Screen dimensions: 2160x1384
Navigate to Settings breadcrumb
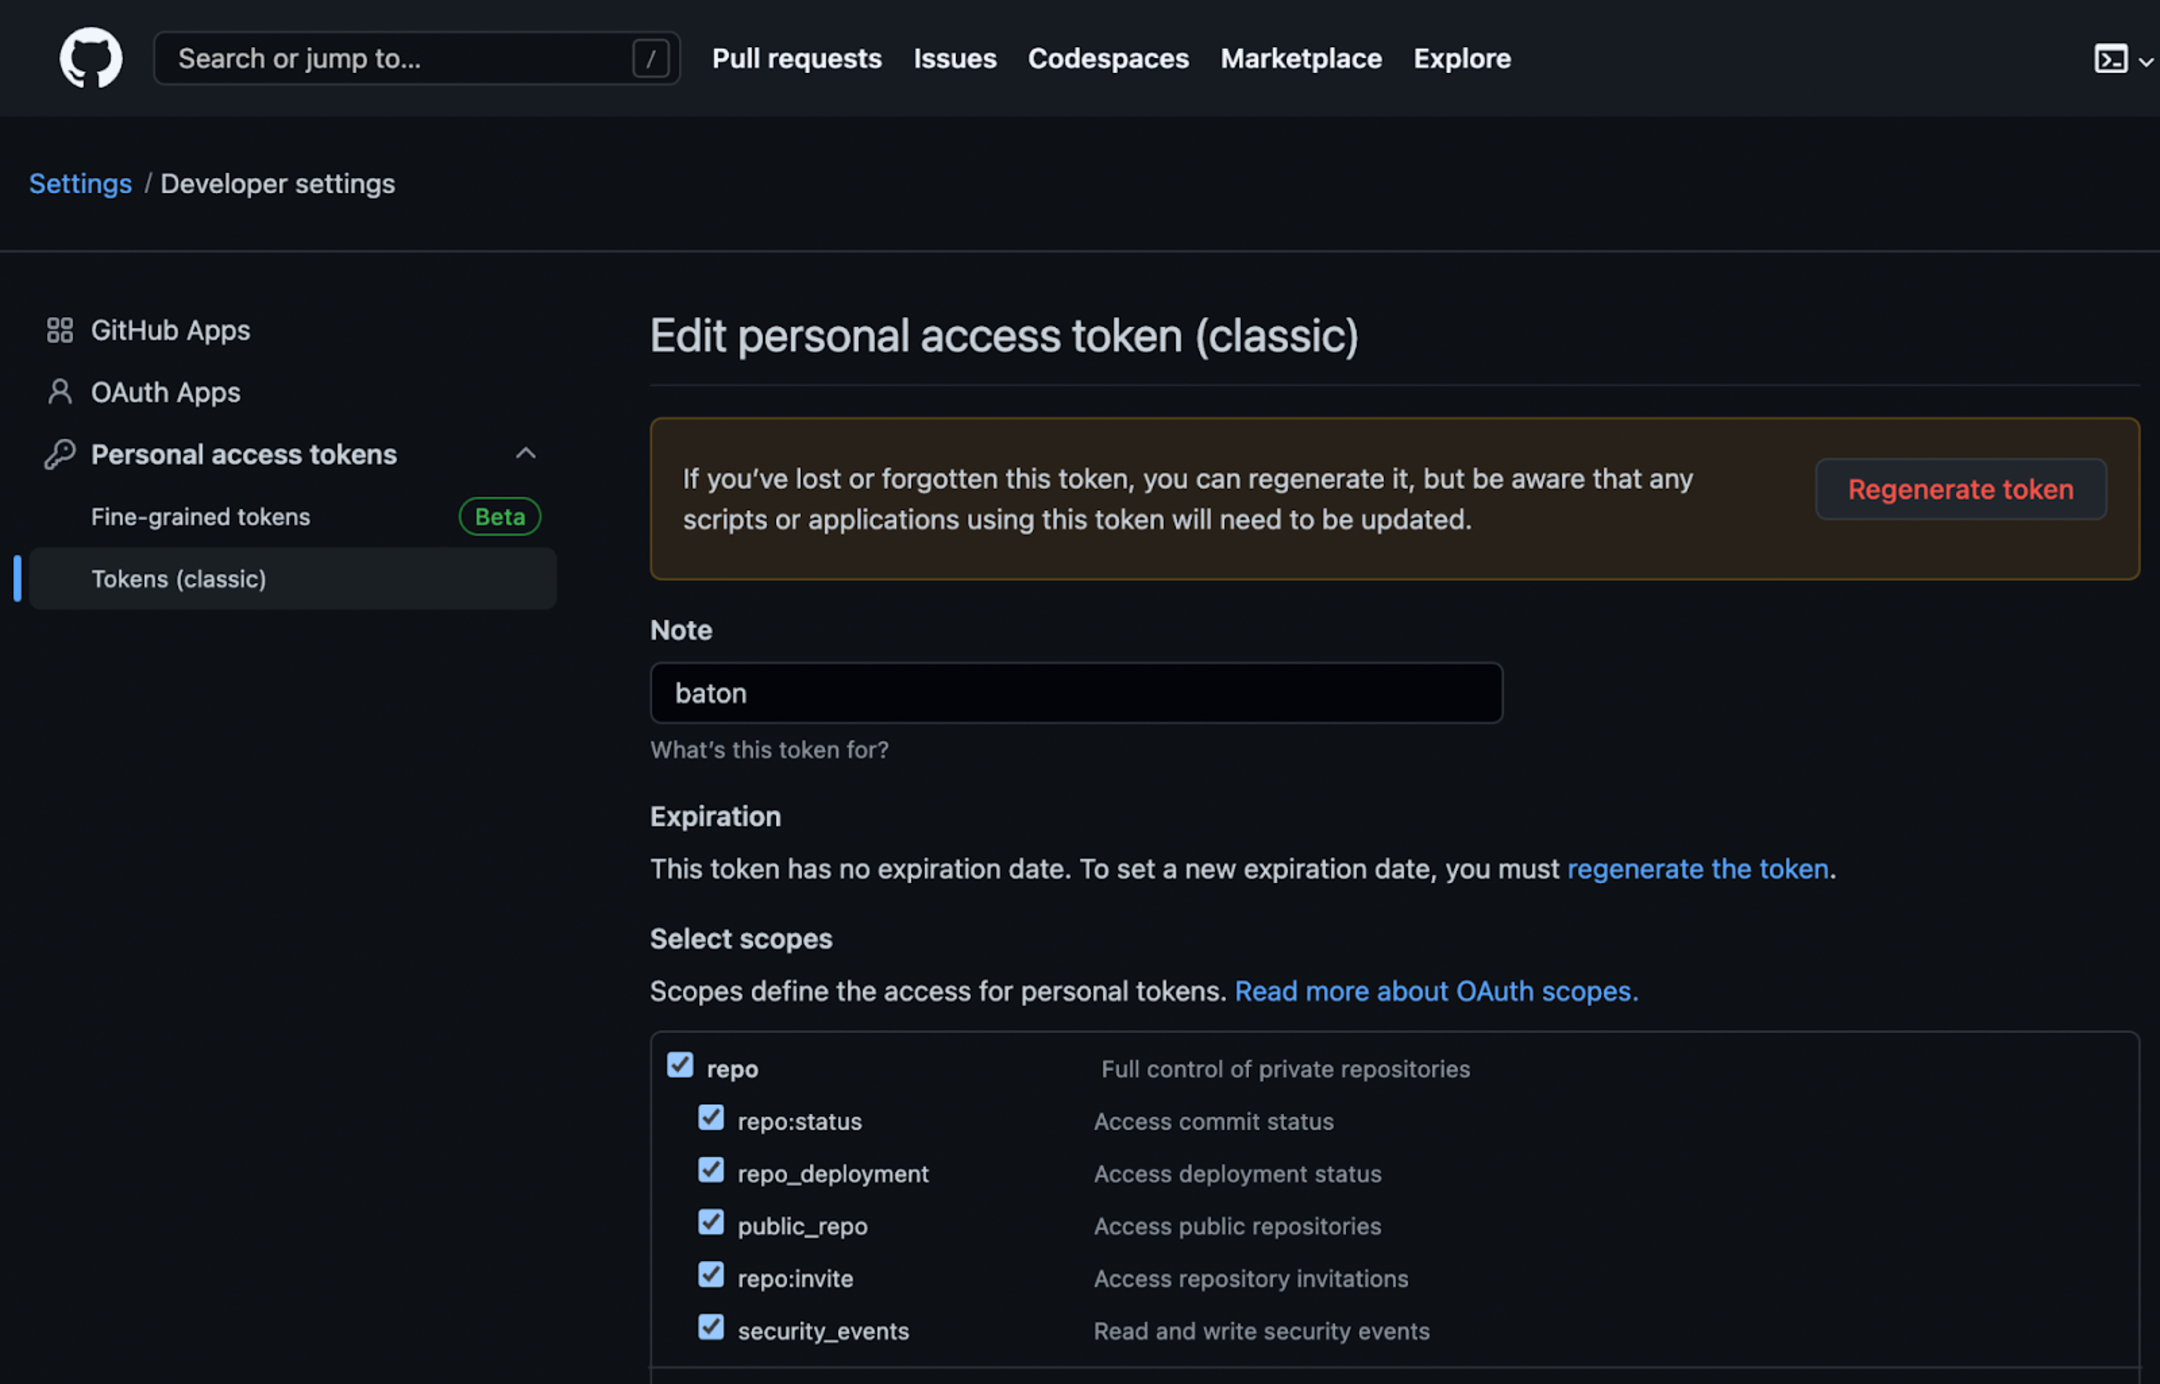click(x=80, y=183)
